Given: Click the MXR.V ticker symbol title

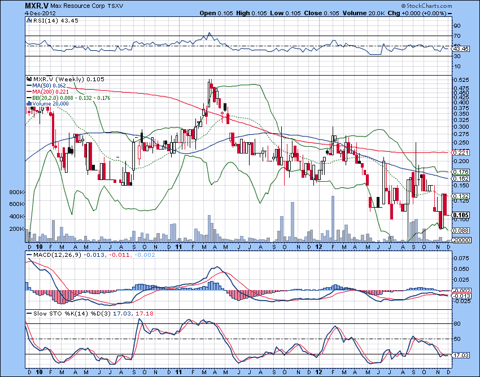Looking at the screenshot, I should coord(36,6).
